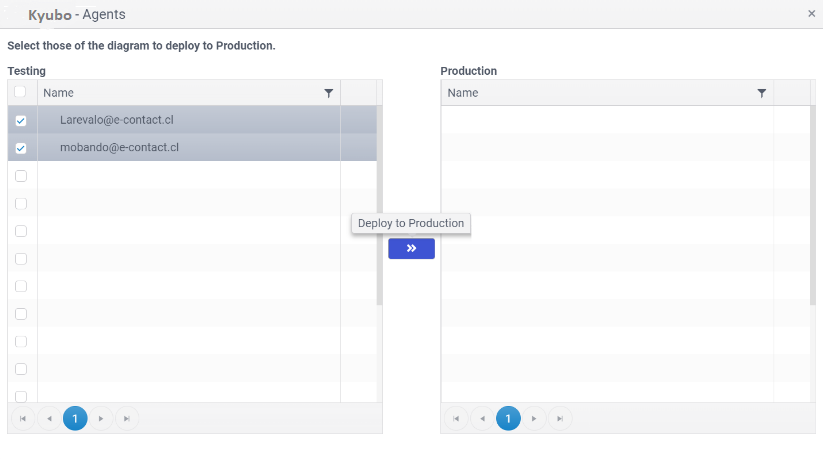Open the Production Name column filter
823x459 pixels.
pyautogui.click(x=762, y=93)
